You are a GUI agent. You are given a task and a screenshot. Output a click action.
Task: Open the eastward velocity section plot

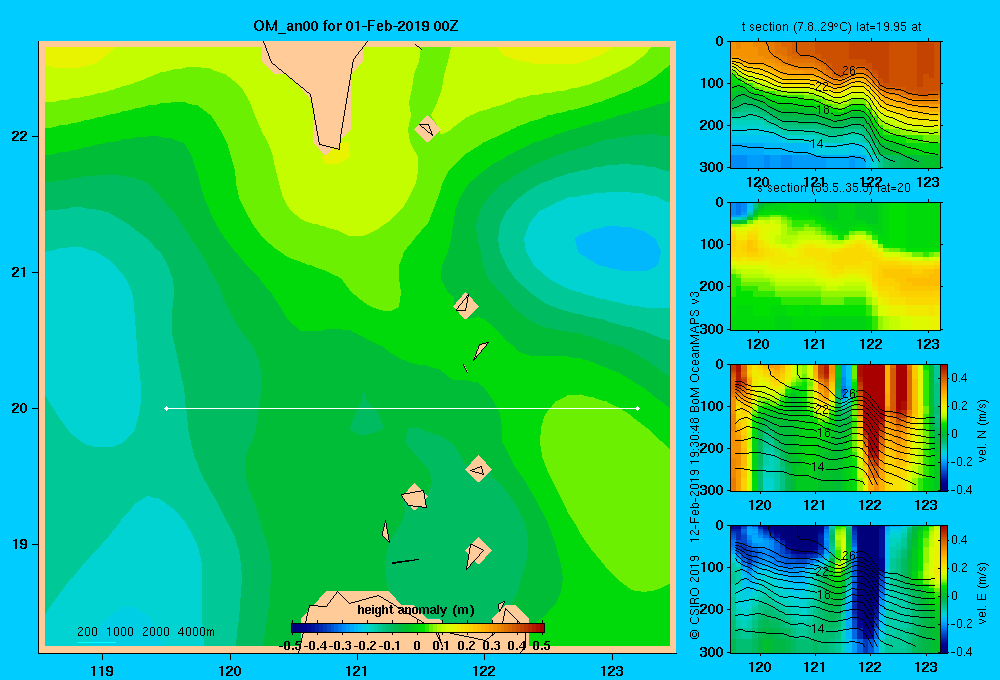(x=835, y=589)
